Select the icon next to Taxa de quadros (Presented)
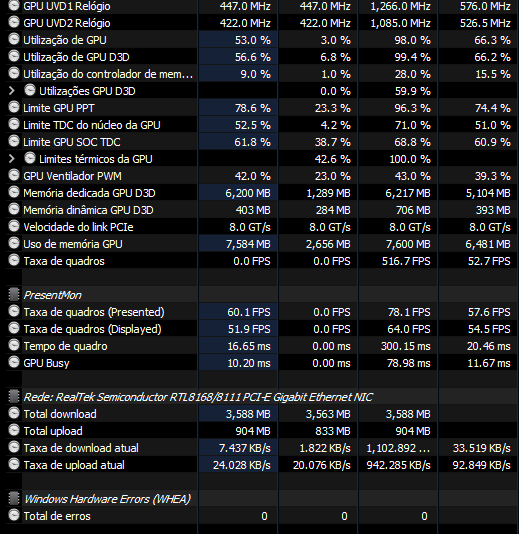 click(x=14, y=312)
